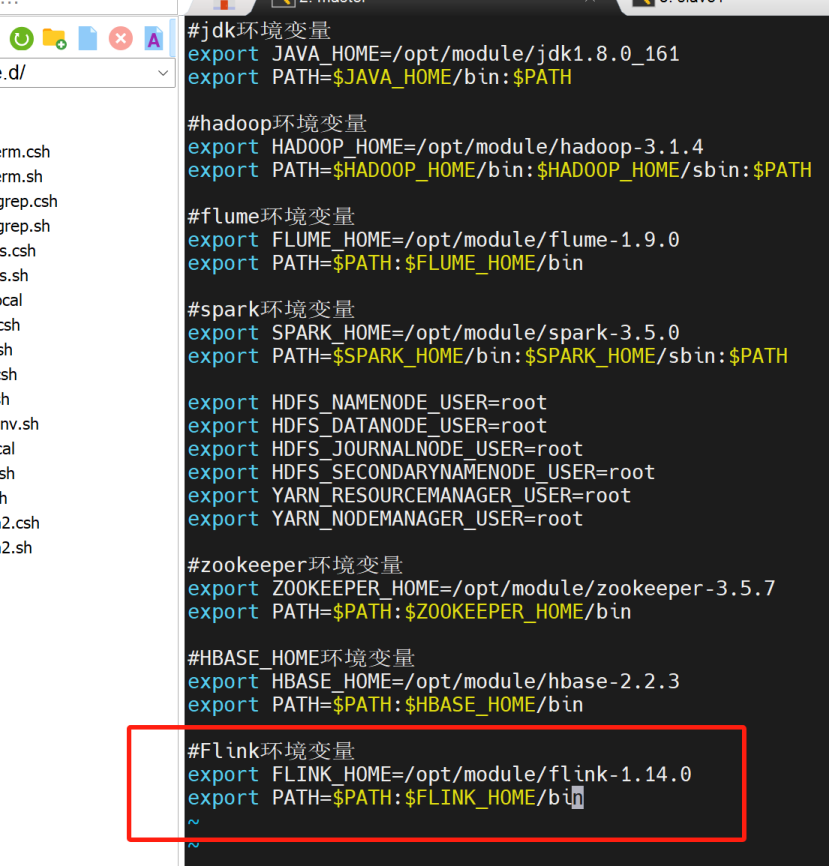Click the FLUME_HOME=/opt/module/flume-1.9.0 line
The image size is (829, 867).
[433, 240]
